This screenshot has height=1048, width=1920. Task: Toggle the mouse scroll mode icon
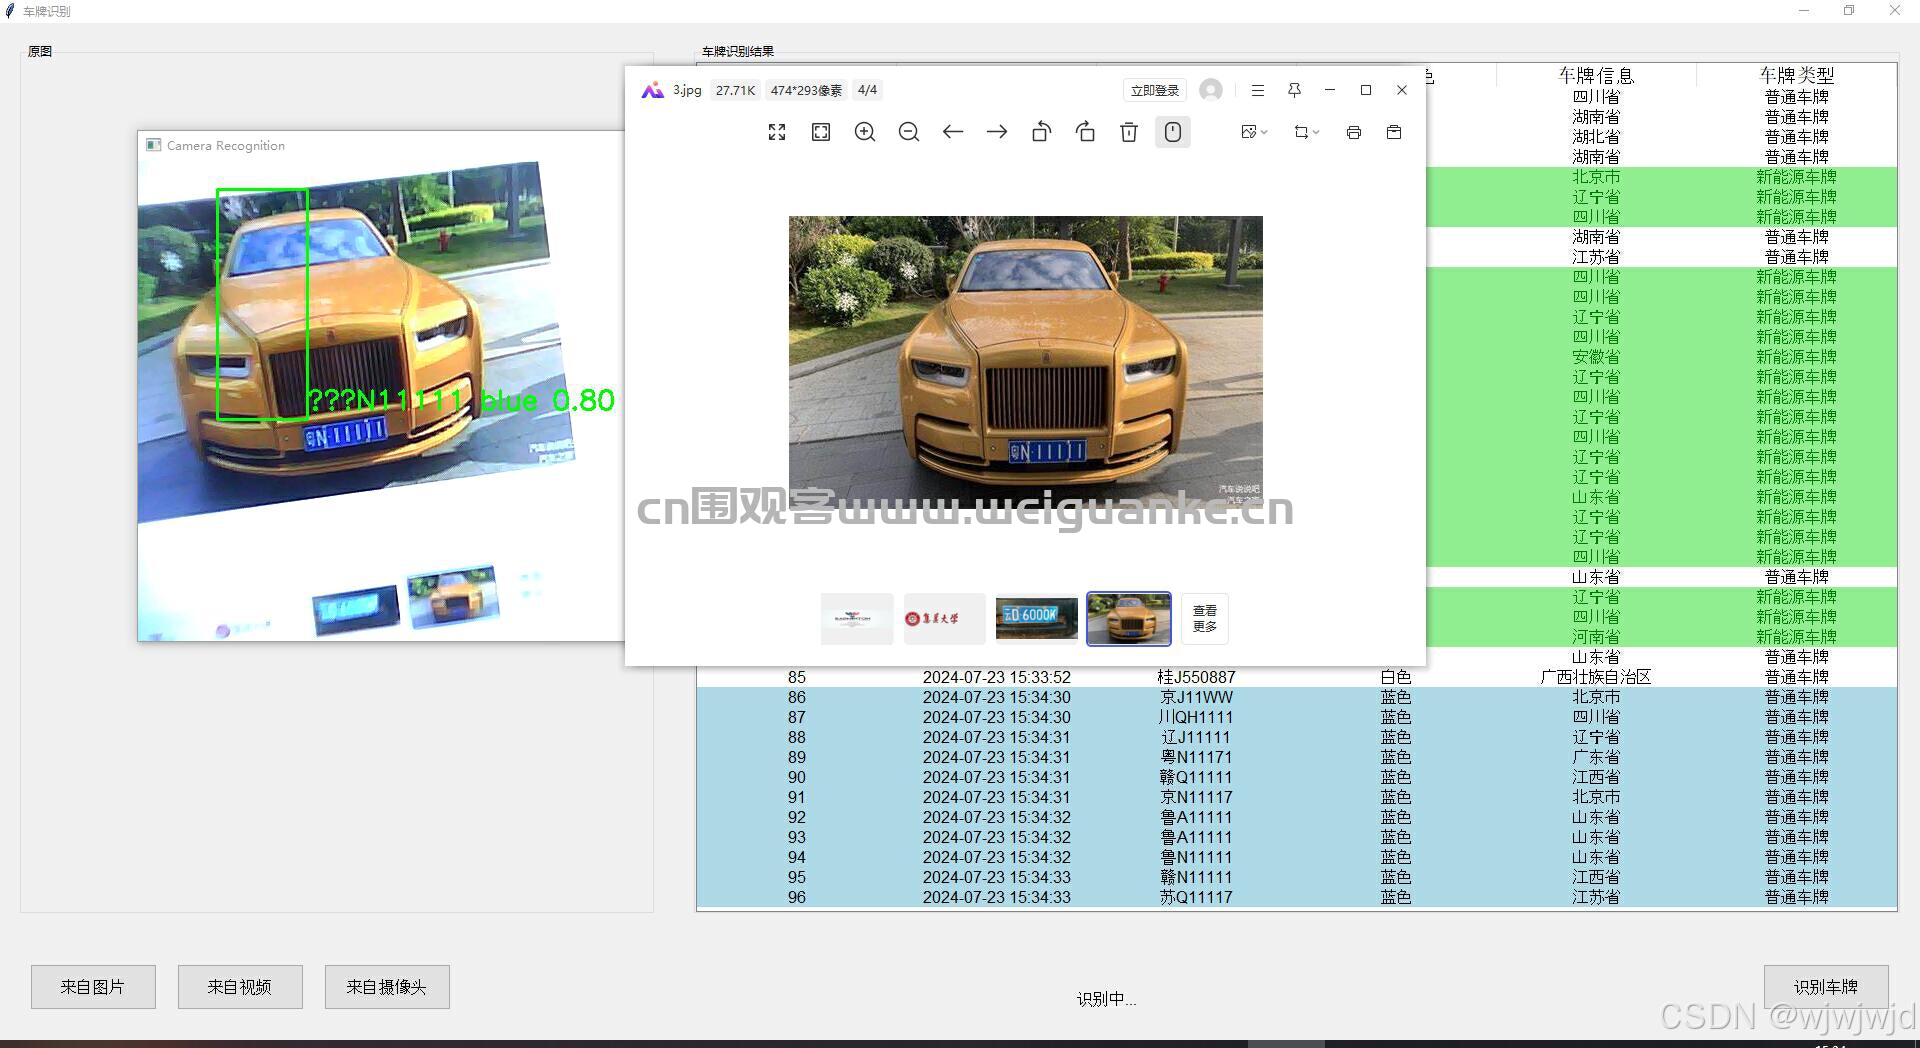[x=1173, y=132]
